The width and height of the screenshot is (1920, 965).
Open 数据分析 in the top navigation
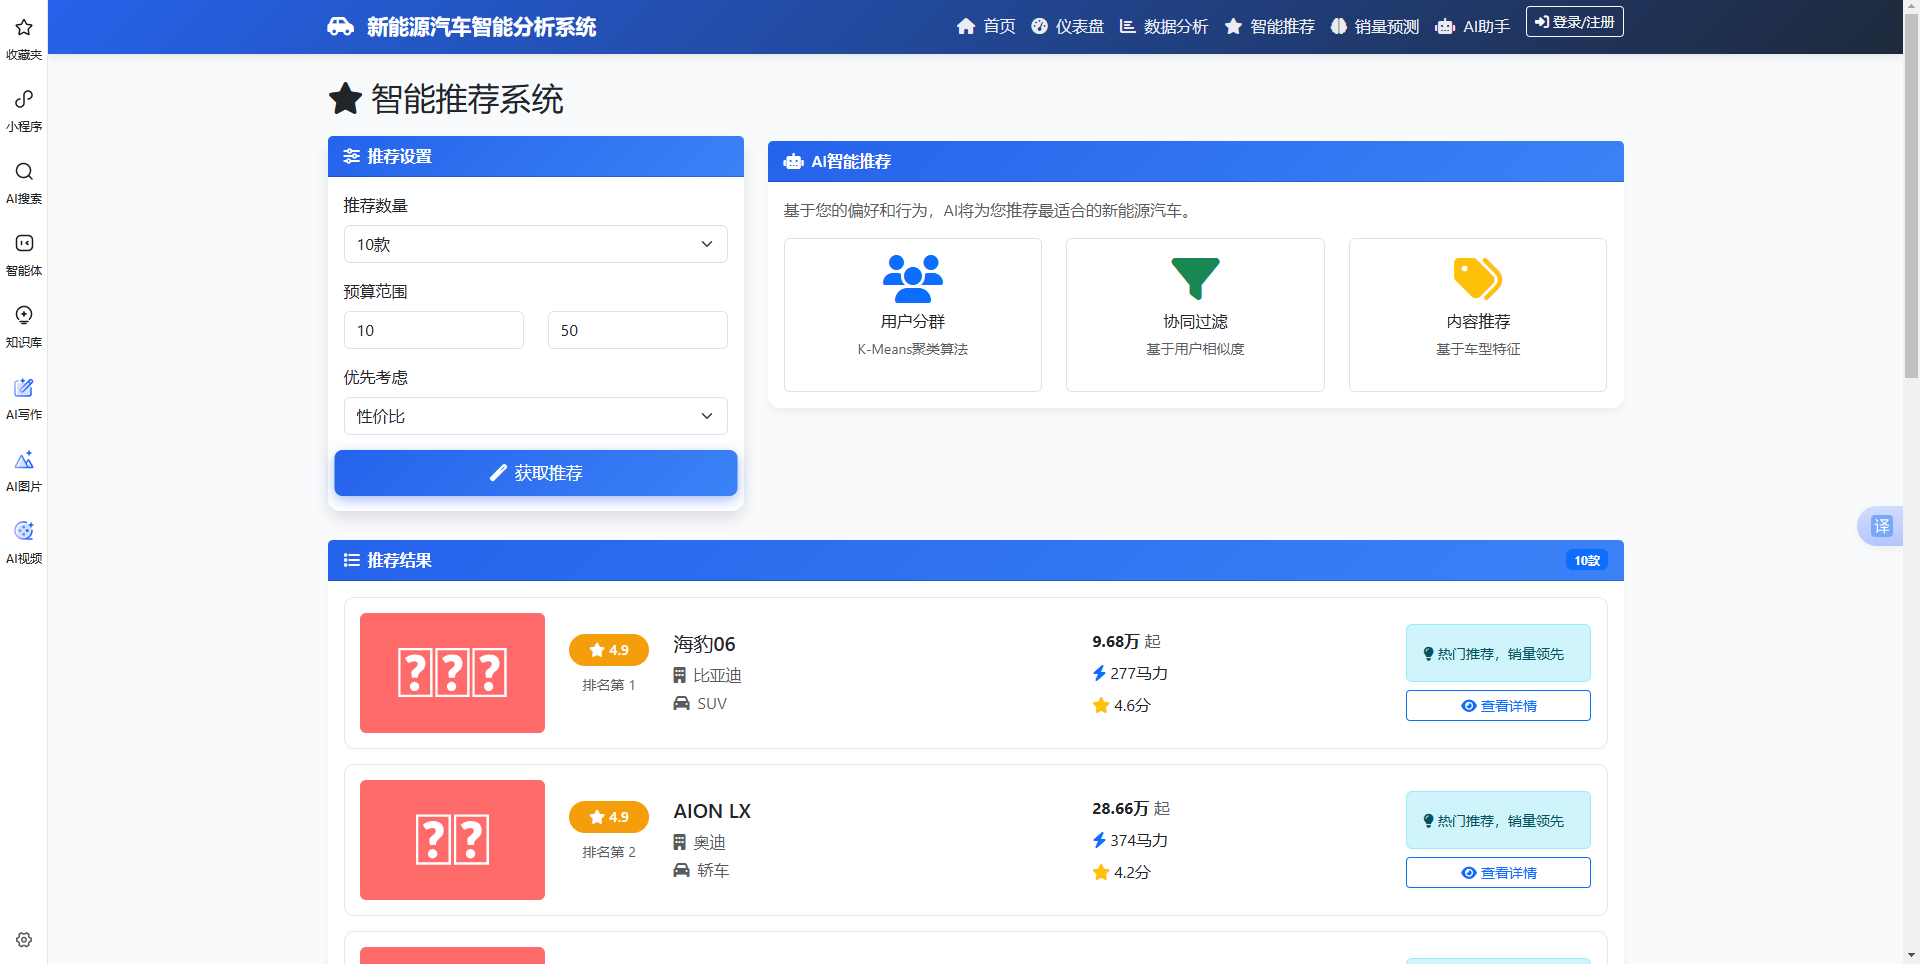tap(1164, 27)
